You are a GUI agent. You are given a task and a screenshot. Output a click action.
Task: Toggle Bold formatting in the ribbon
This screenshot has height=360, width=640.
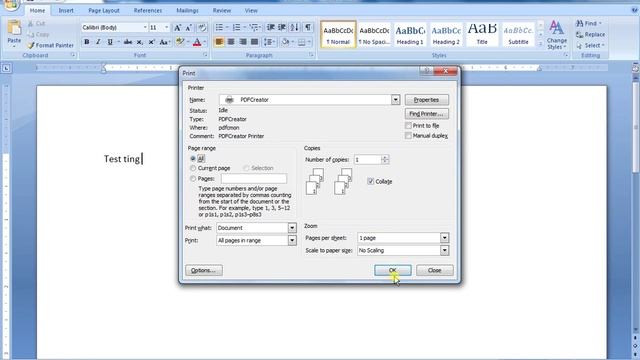pos(87,42)
